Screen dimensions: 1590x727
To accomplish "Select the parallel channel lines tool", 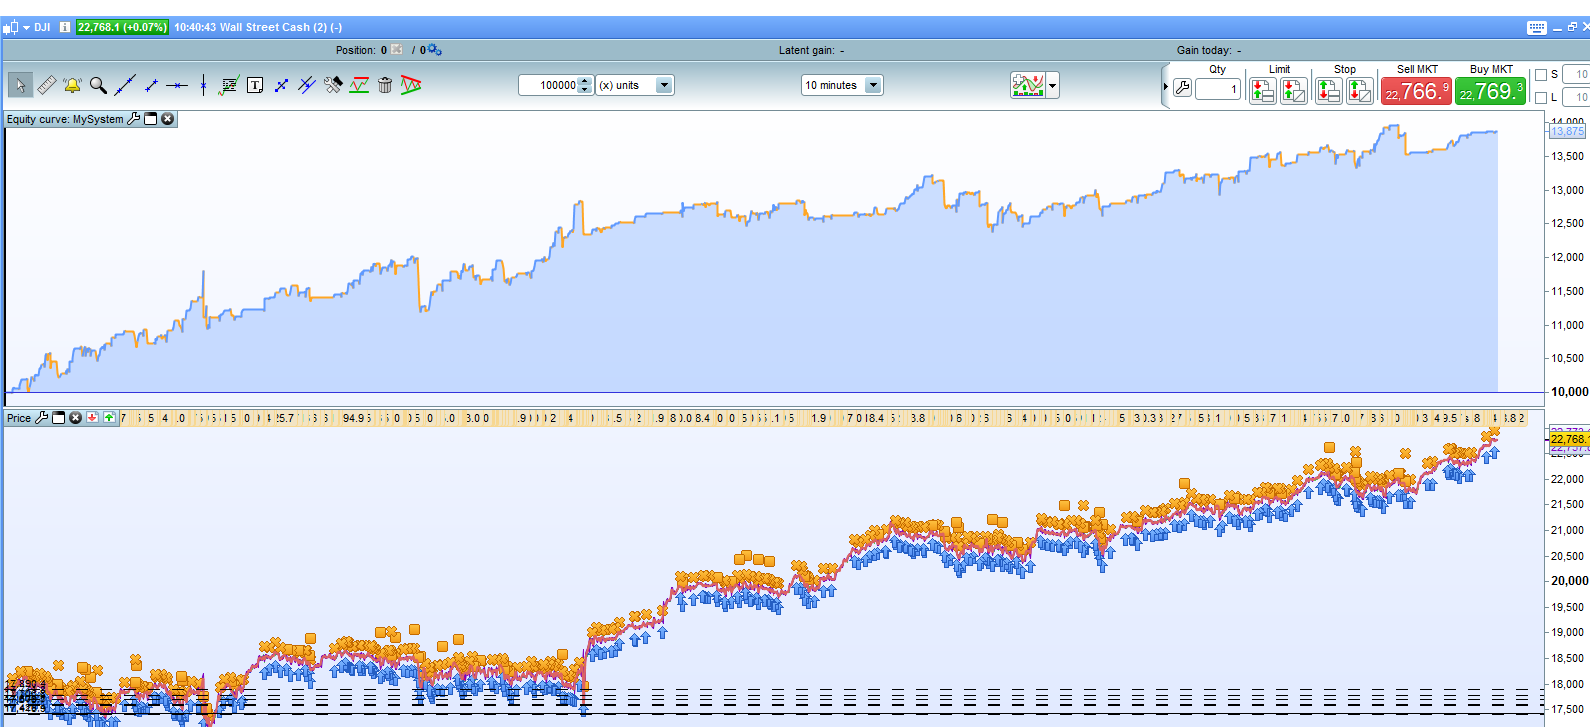I will 307,85.
